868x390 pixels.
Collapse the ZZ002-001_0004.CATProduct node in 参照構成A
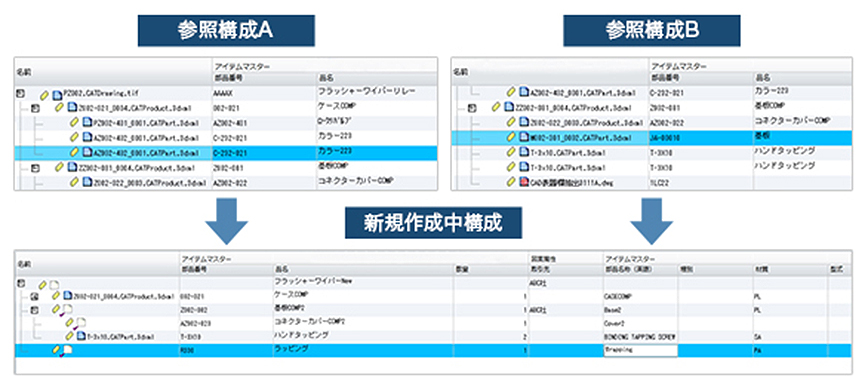click(35, 167)
